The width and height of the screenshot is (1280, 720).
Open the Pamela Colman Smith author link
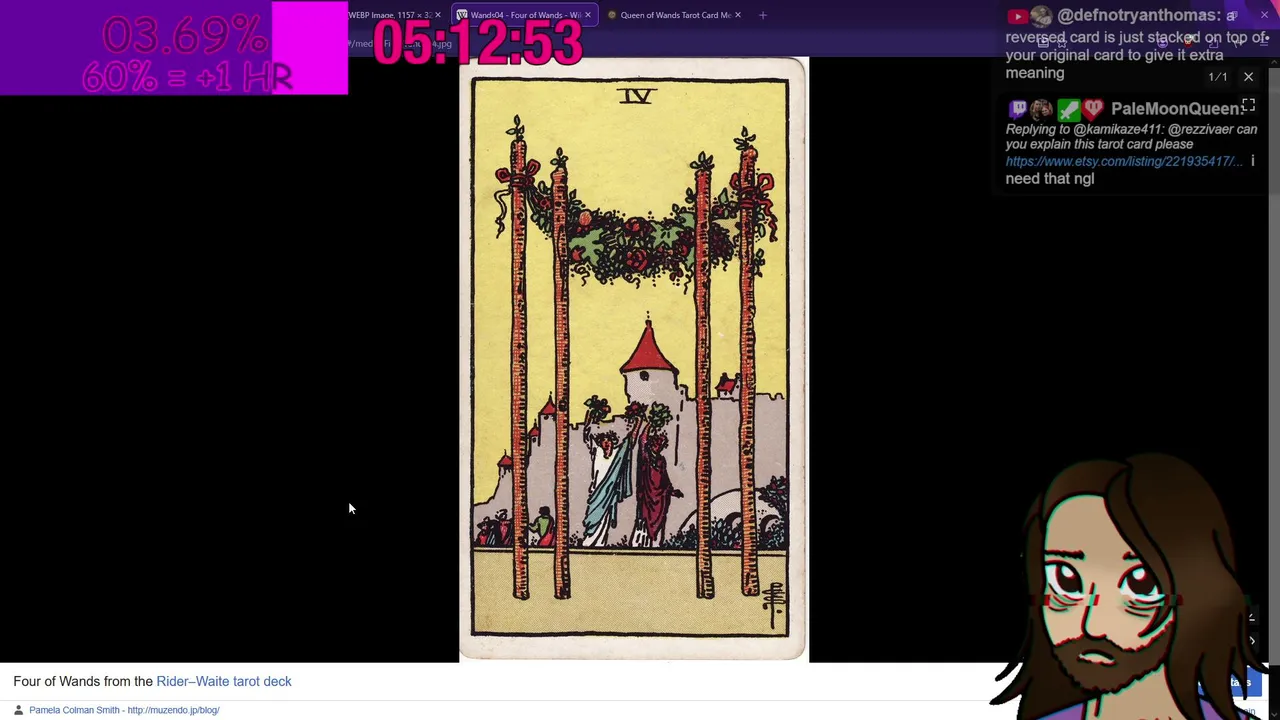coord(124,710)
